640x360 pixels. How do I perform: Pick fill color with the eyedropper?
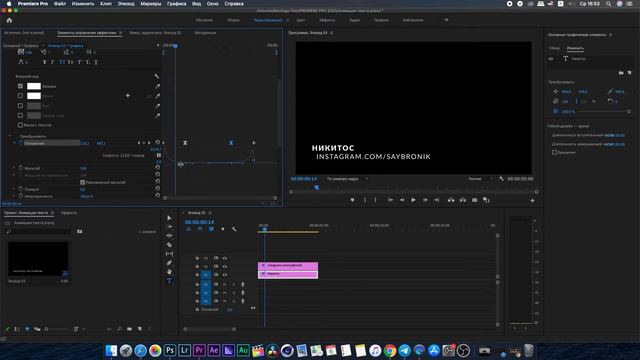click(x=157, y=87)
